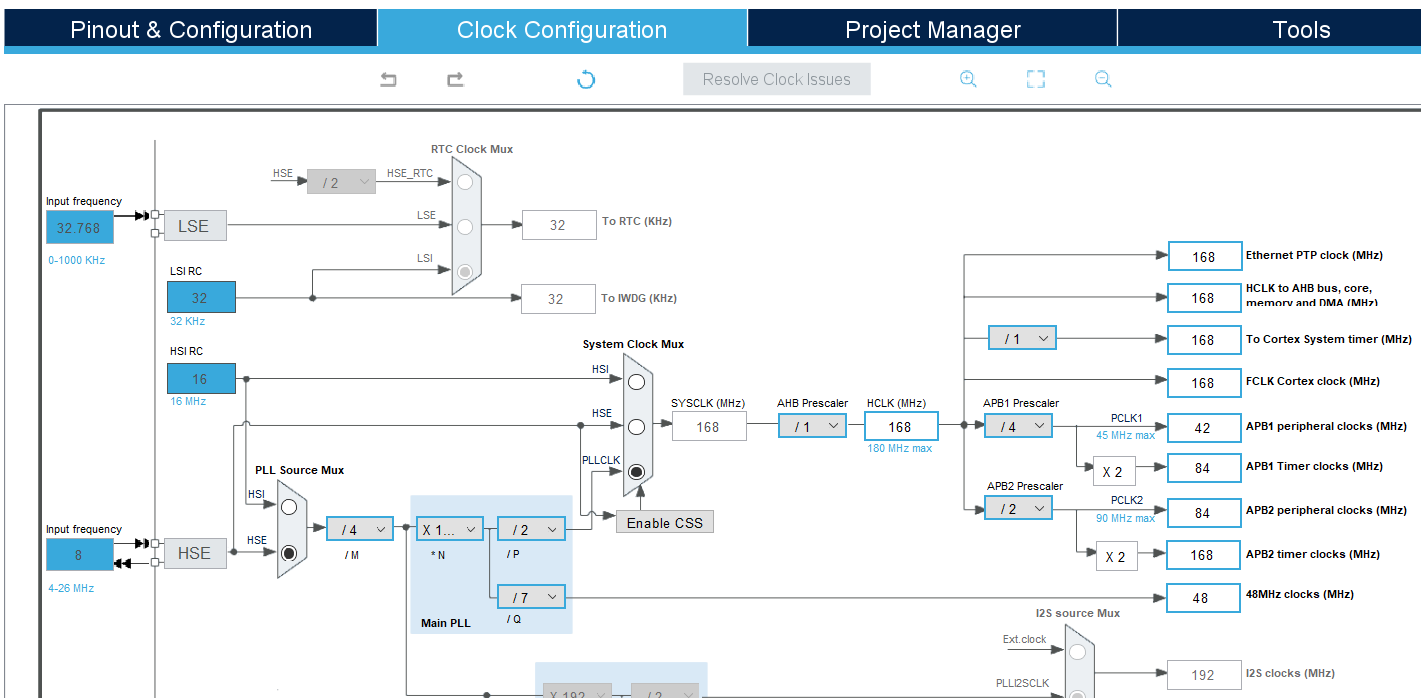This screenshot has width=1421, height=698.
Task: Open the Cortex System timer divider dropdown
Action: pos(1022,339)
